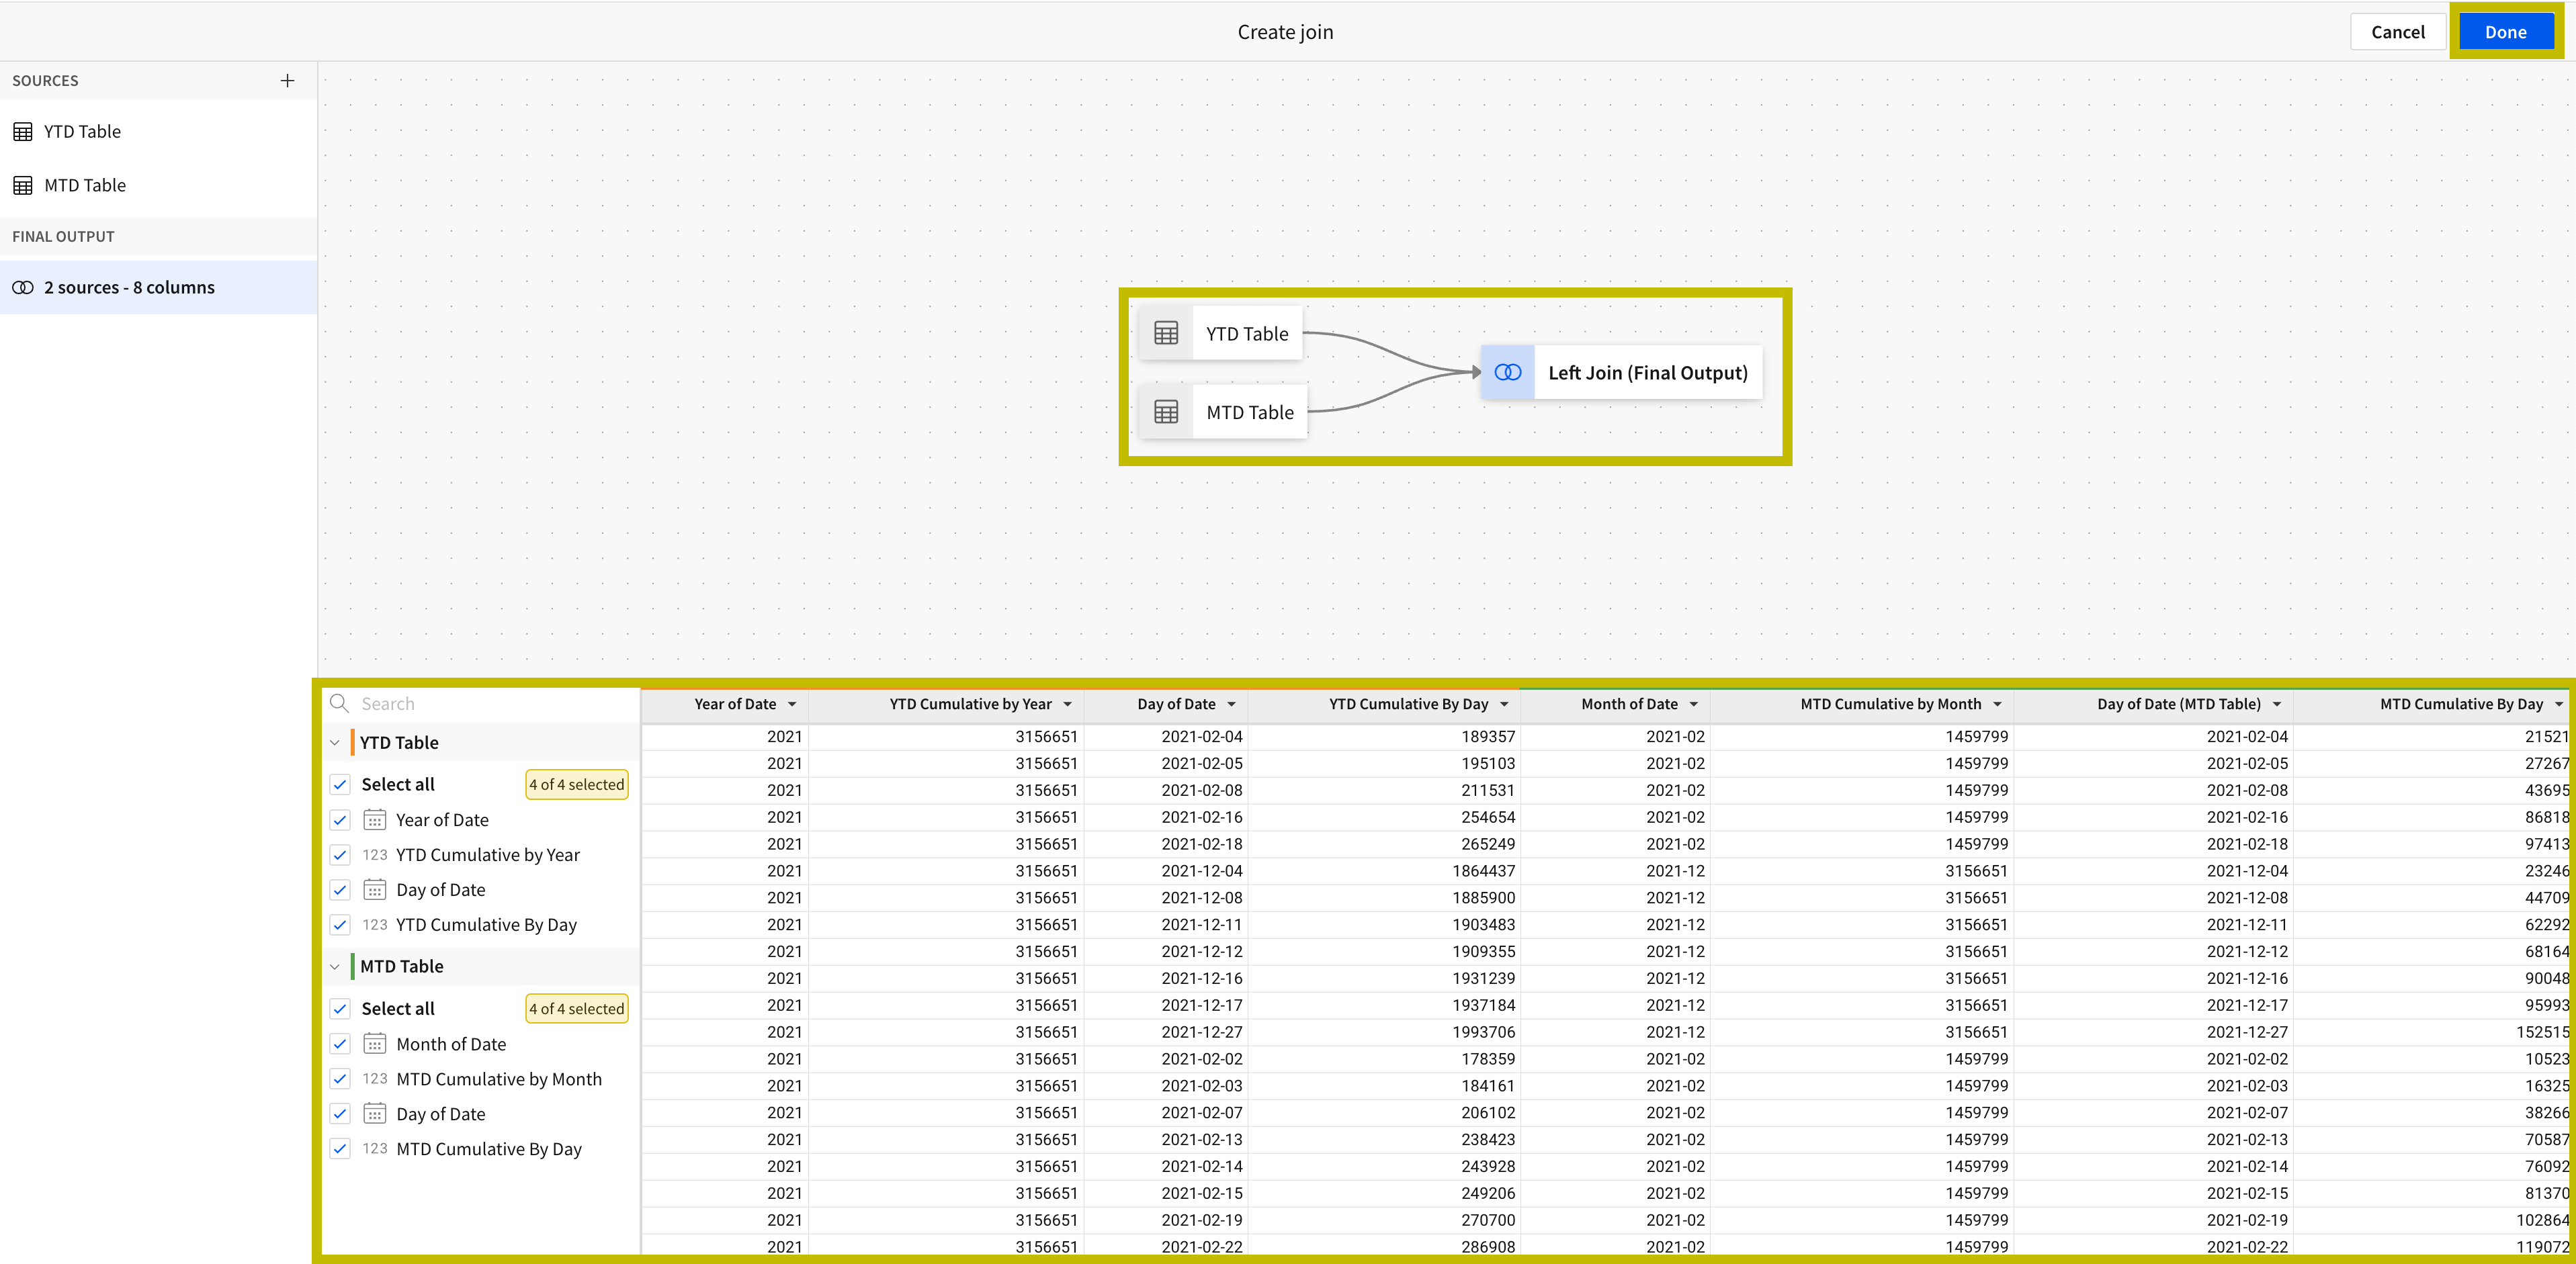Viewport: 2576px width, 1264px height.
Task: Cancel the join creation
Action: click(x=2398, y=31)
